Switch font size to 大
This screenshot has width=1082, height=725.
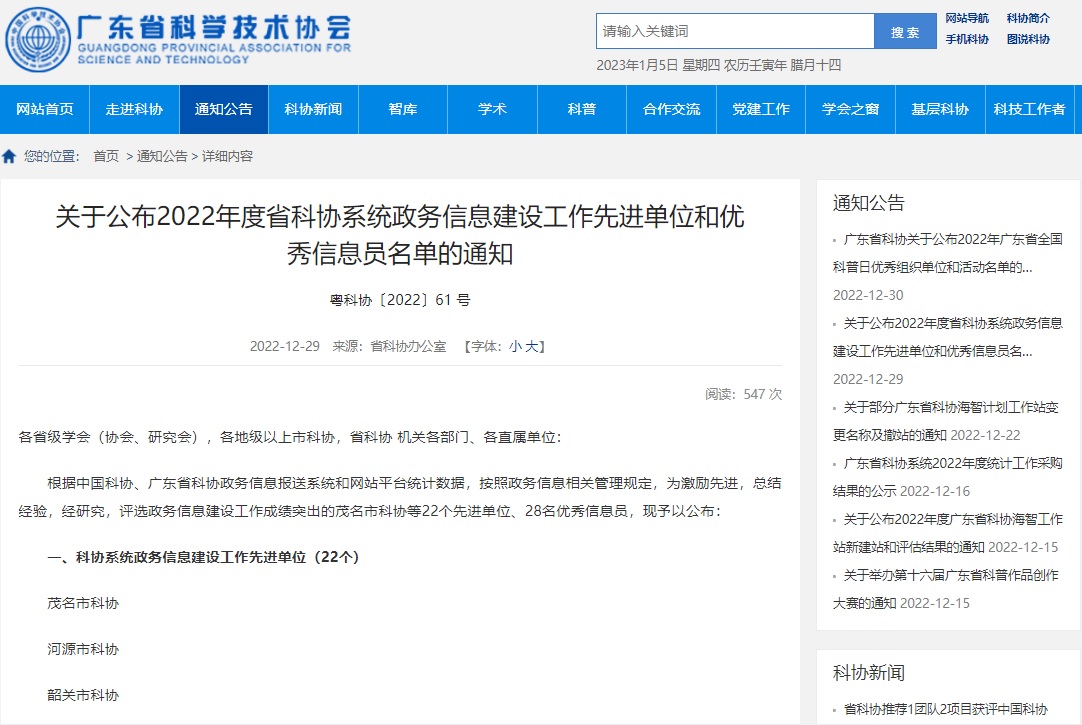click(532, 346)
